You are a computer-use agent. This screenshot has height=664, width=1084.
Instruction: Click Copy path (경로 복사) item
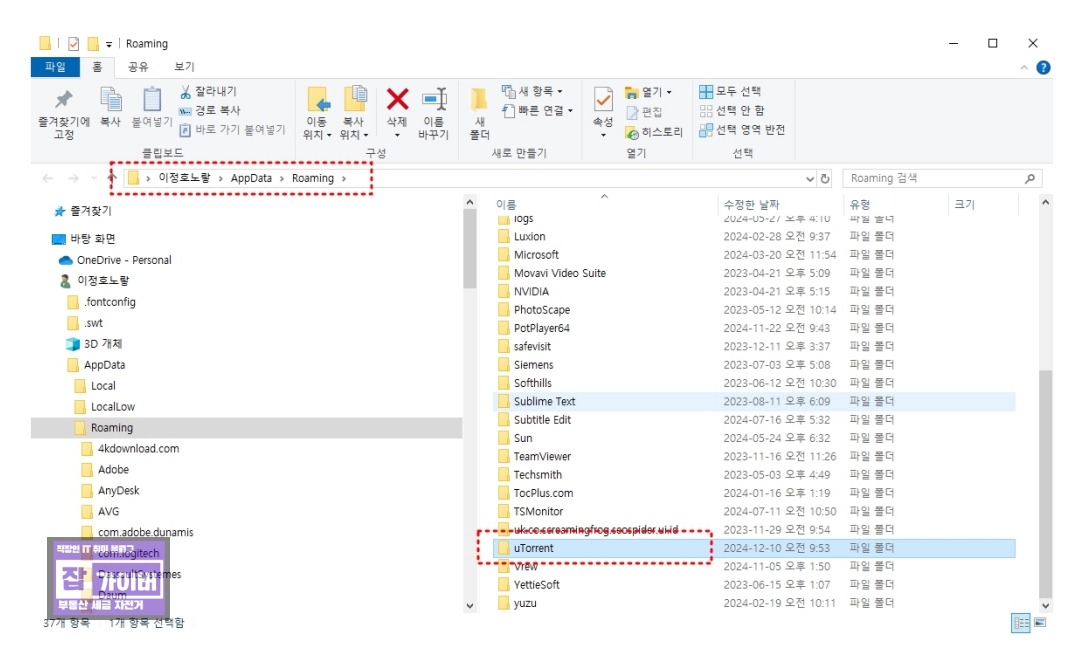click(x=209, y=111)
